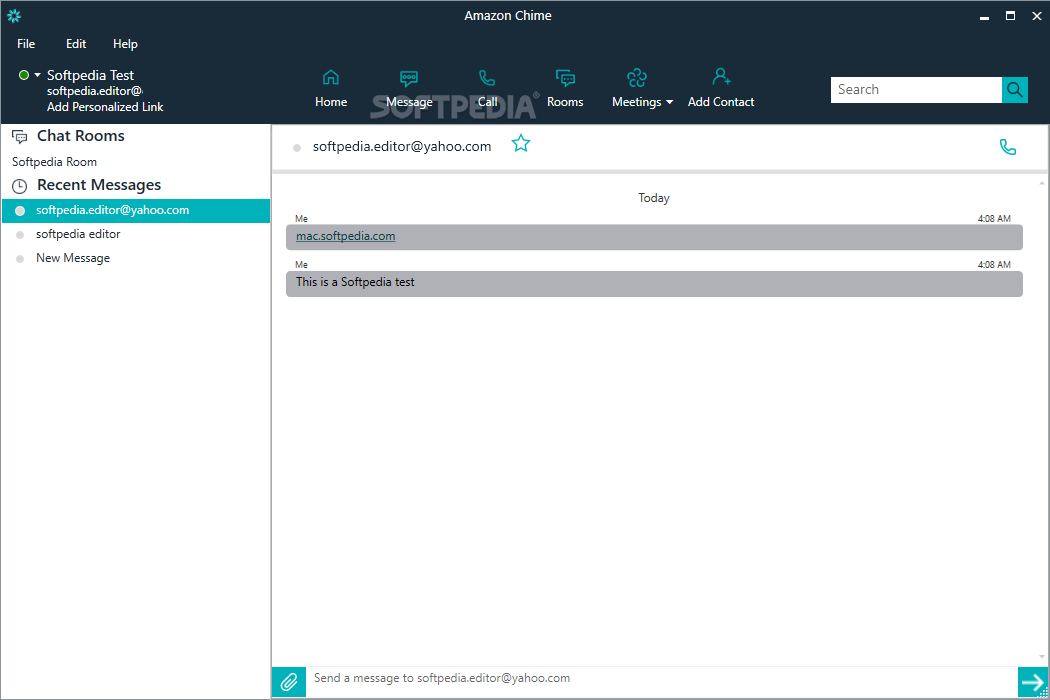This screenshot has height=700, width=1050.
Task: Click the Amazon Chime logo icon
Action: click(13, 15)
